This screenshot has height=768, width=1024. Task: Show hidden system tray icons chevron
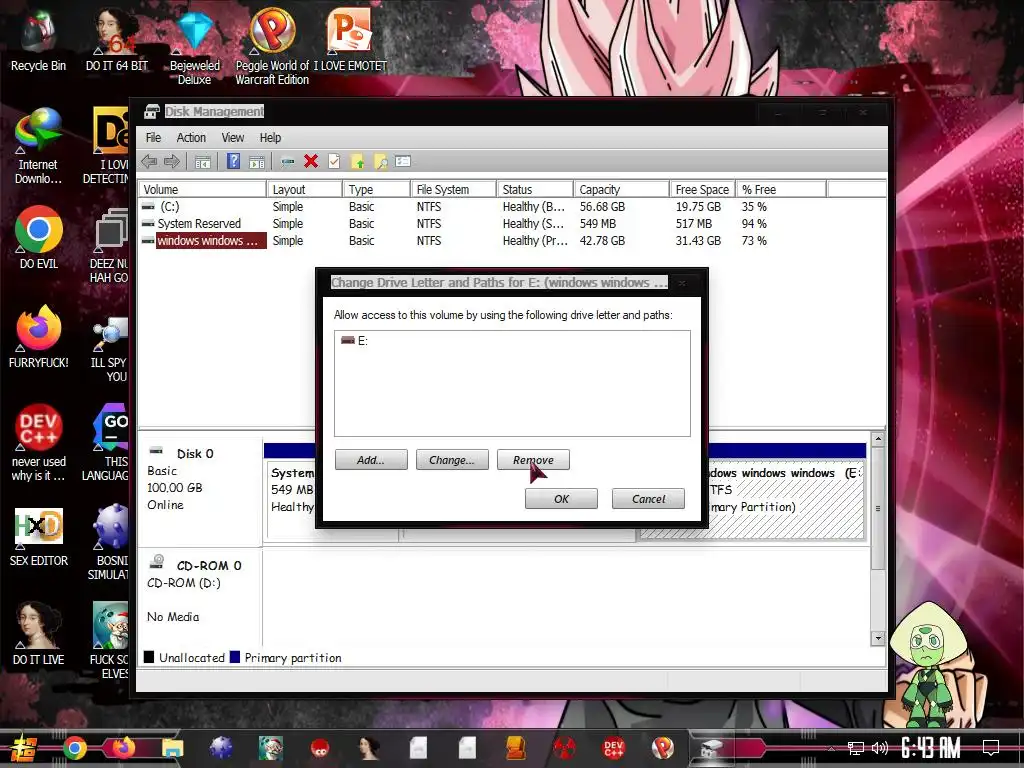[x=831, y=748]
